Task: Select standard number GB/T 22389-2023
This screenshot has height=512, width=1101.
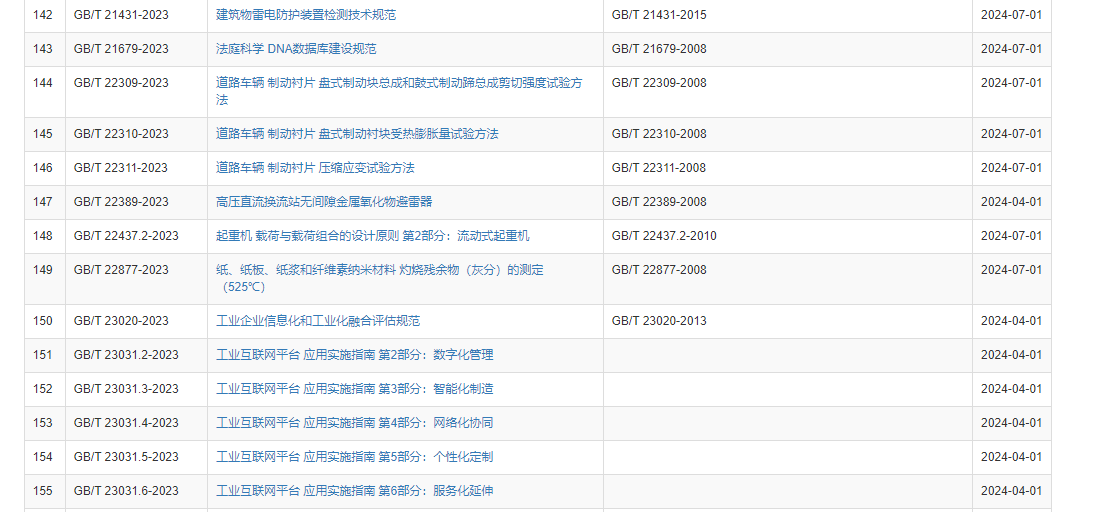Action: tap(121, 202)
